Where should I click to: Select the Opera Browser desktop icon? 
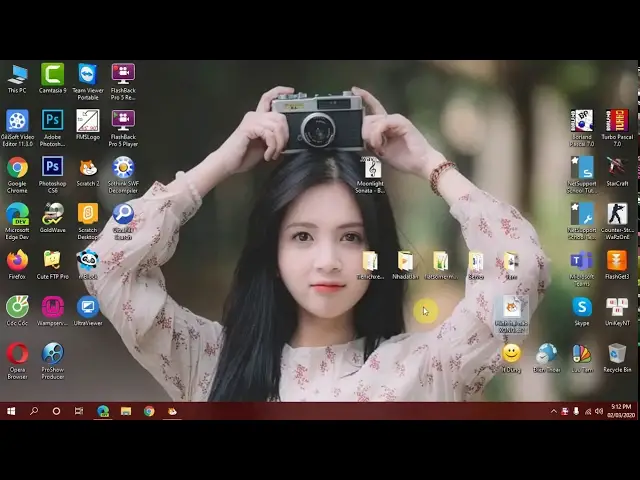coord(17,361)
